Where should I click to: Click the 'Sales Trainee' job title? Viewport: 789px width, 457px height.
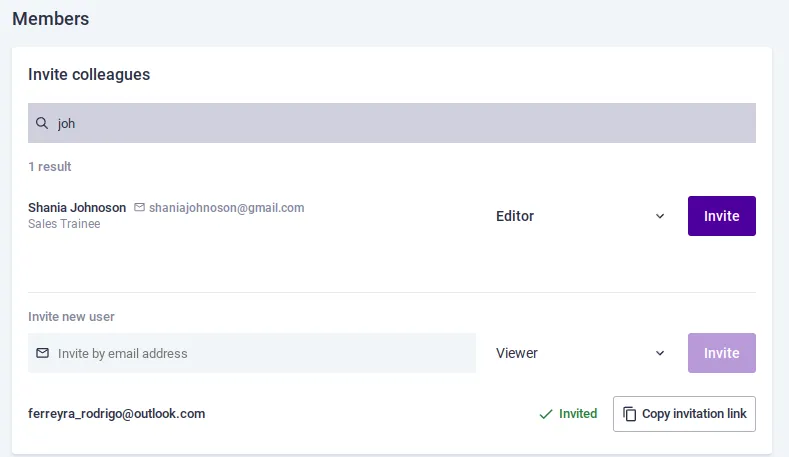(x=64, y=223)
